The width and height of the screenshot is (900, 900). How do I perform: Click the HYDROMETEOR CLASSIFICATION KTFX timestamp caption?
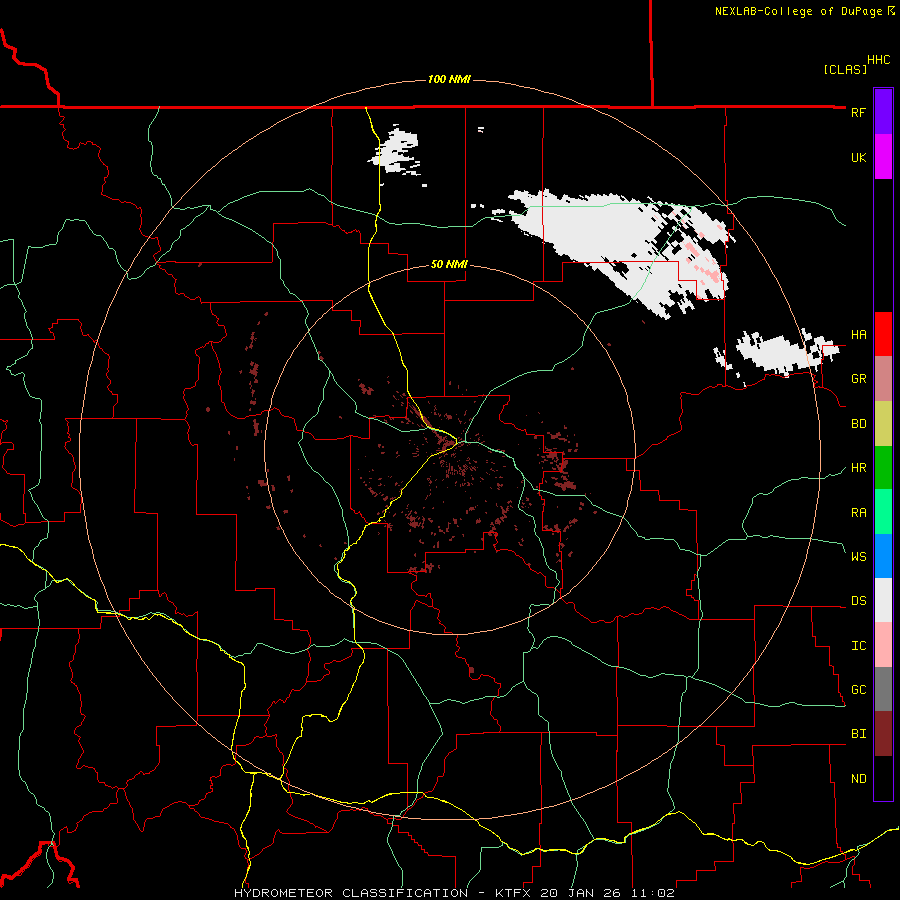pyautogui.click(x=454, y=893)
